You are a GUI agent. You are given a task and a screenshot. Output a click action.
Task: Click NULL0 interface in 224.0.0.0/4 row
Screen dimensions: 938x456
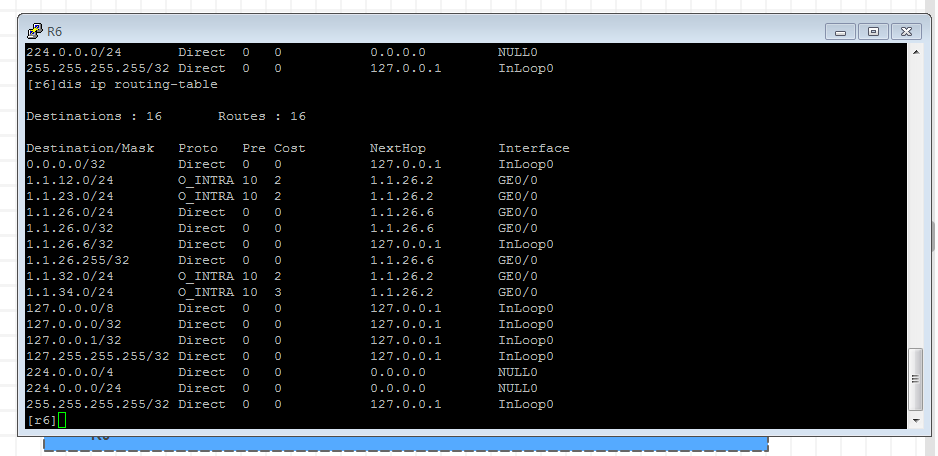click(518, 372)
